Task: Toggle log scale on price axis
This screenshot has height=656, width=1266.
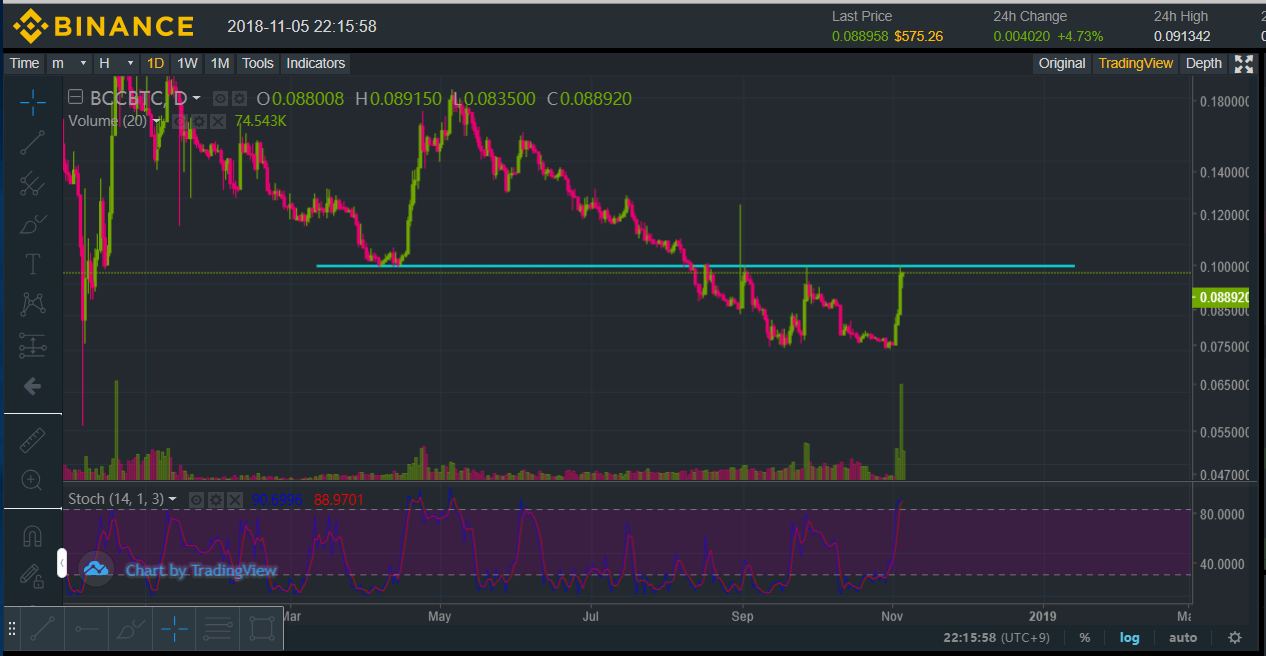Action: click(1129, 638)
